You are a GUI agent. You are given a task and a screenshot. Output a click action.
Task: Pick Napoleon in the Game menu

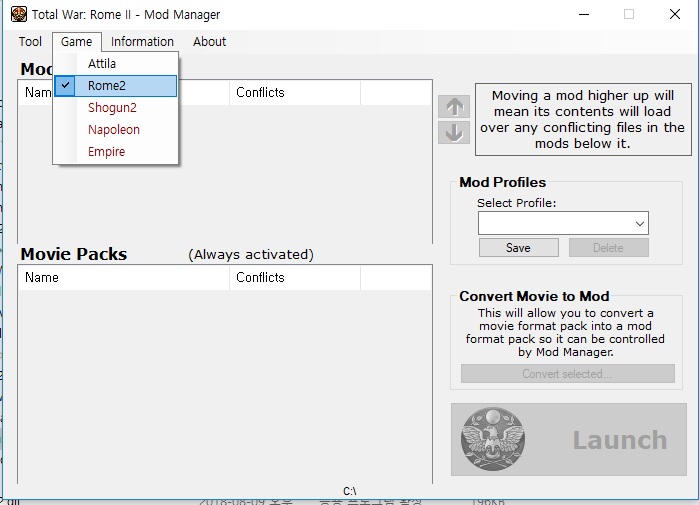point(116,130)
